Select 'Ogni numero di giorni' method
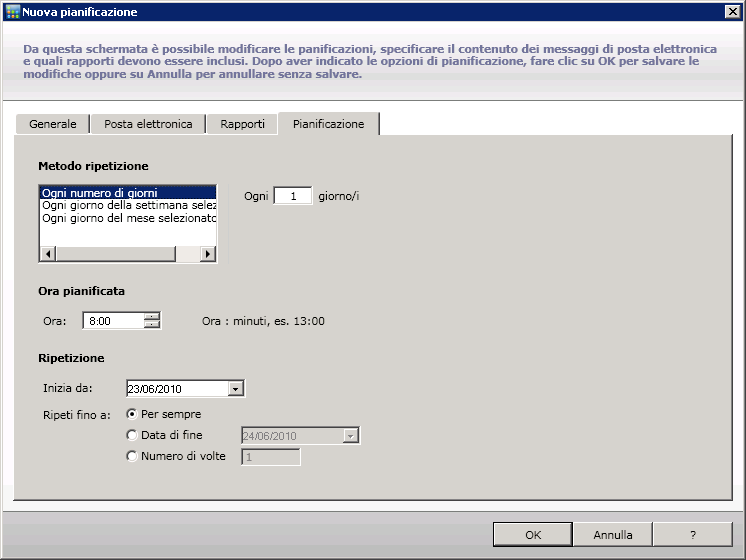This screenshot has height=560, width=746. pos(128,193)
